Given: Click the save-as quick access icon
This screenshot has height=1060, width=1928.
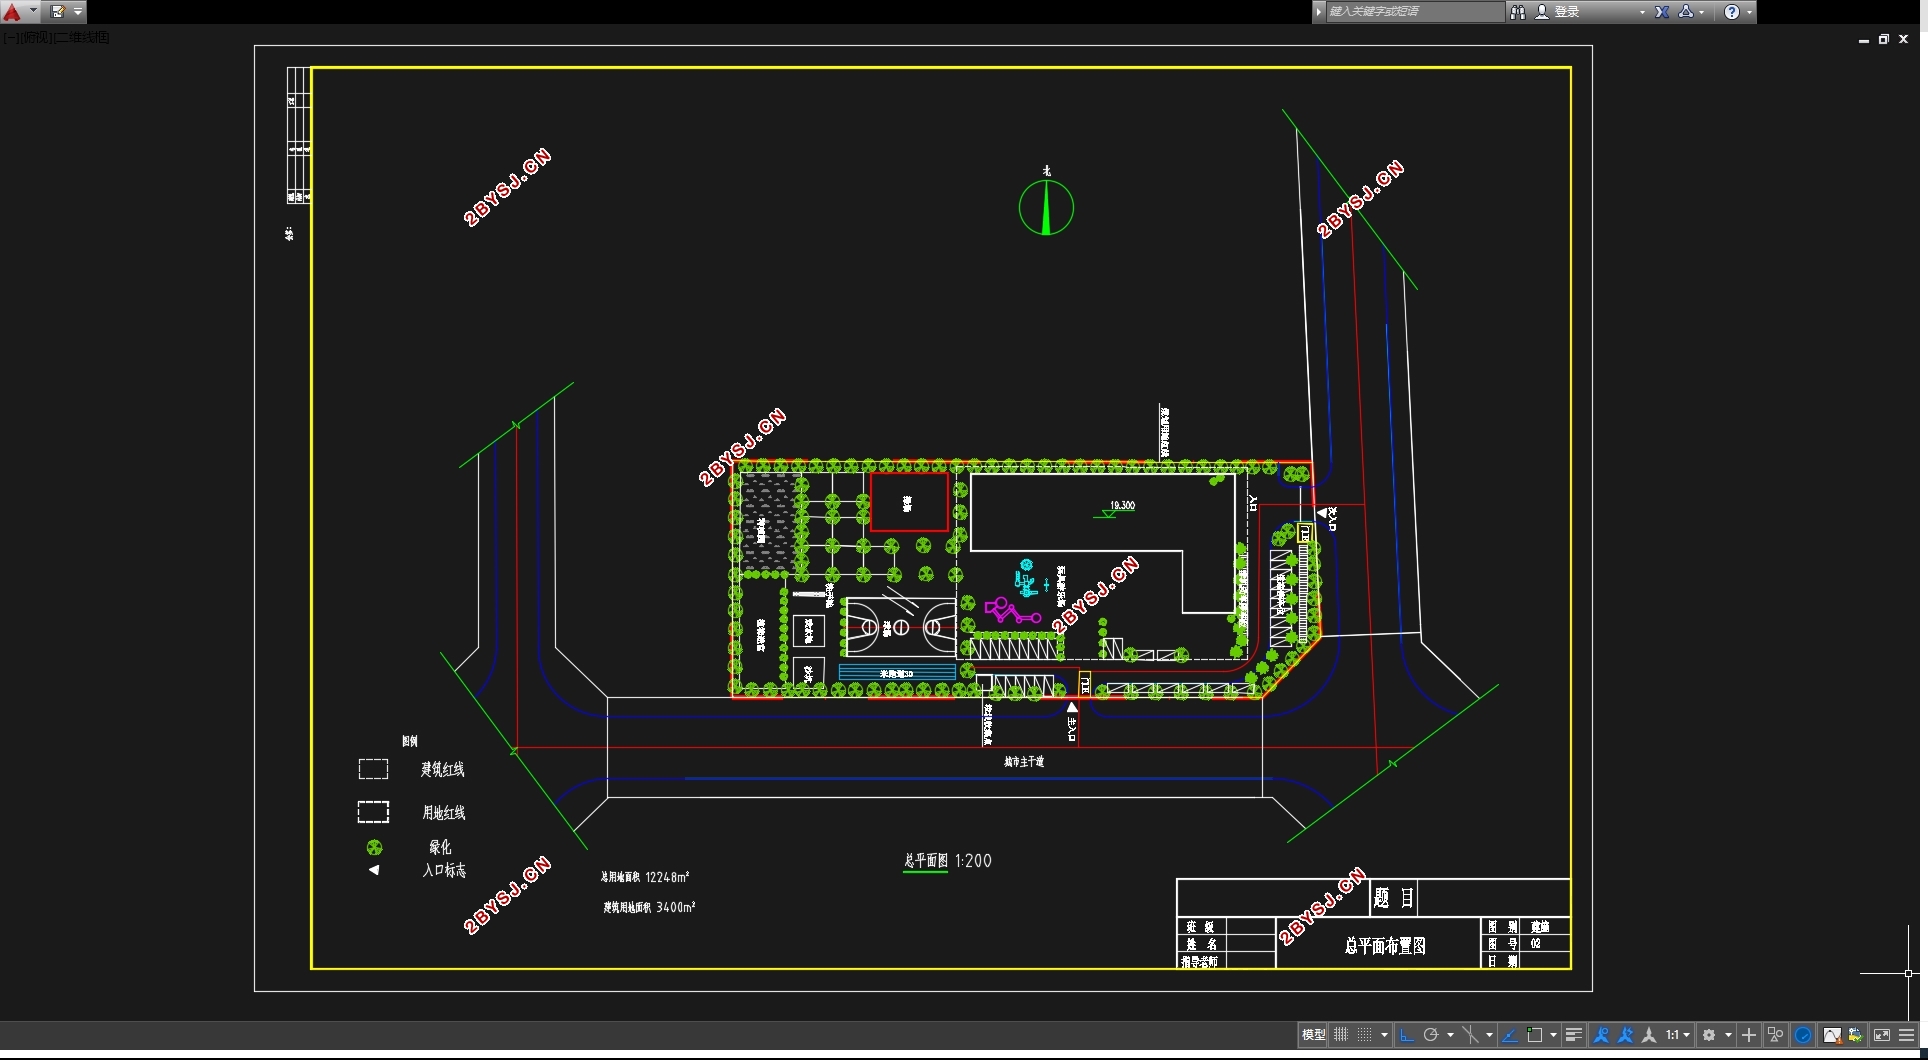Looking at the screenshot, I should click(x=58, y=12).
